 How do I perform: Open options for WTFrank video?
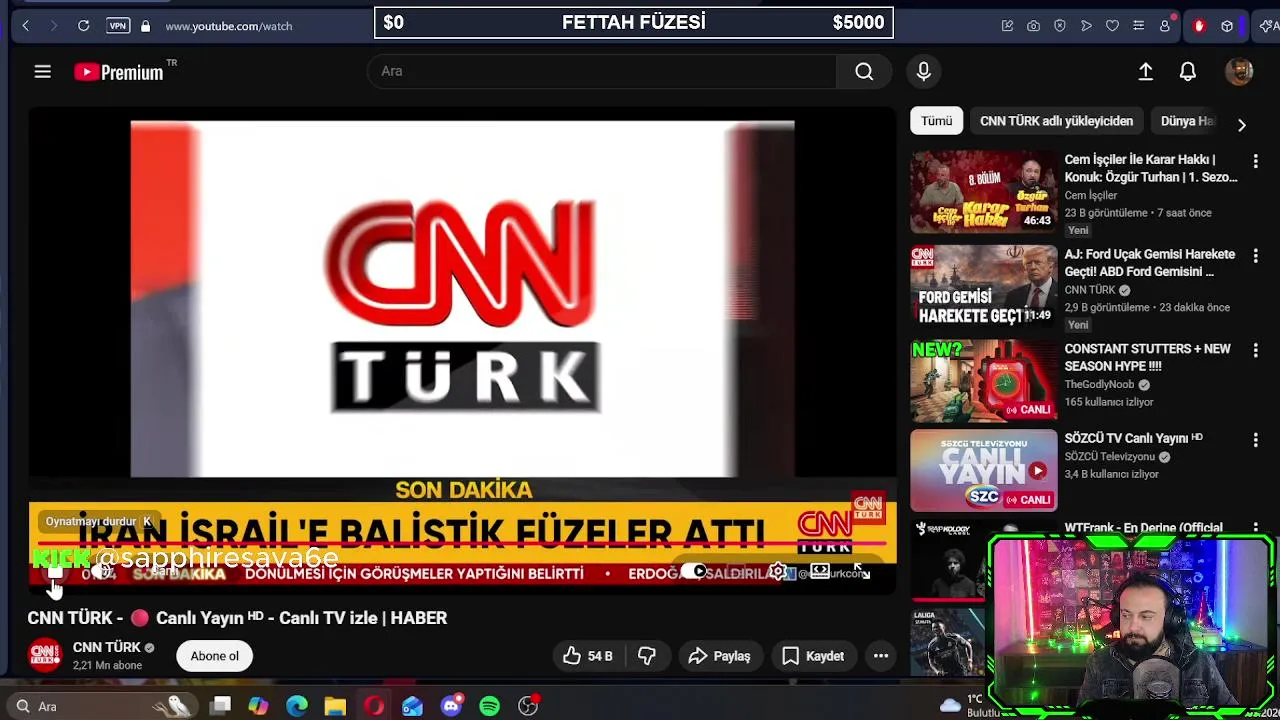click(1256, 528)
